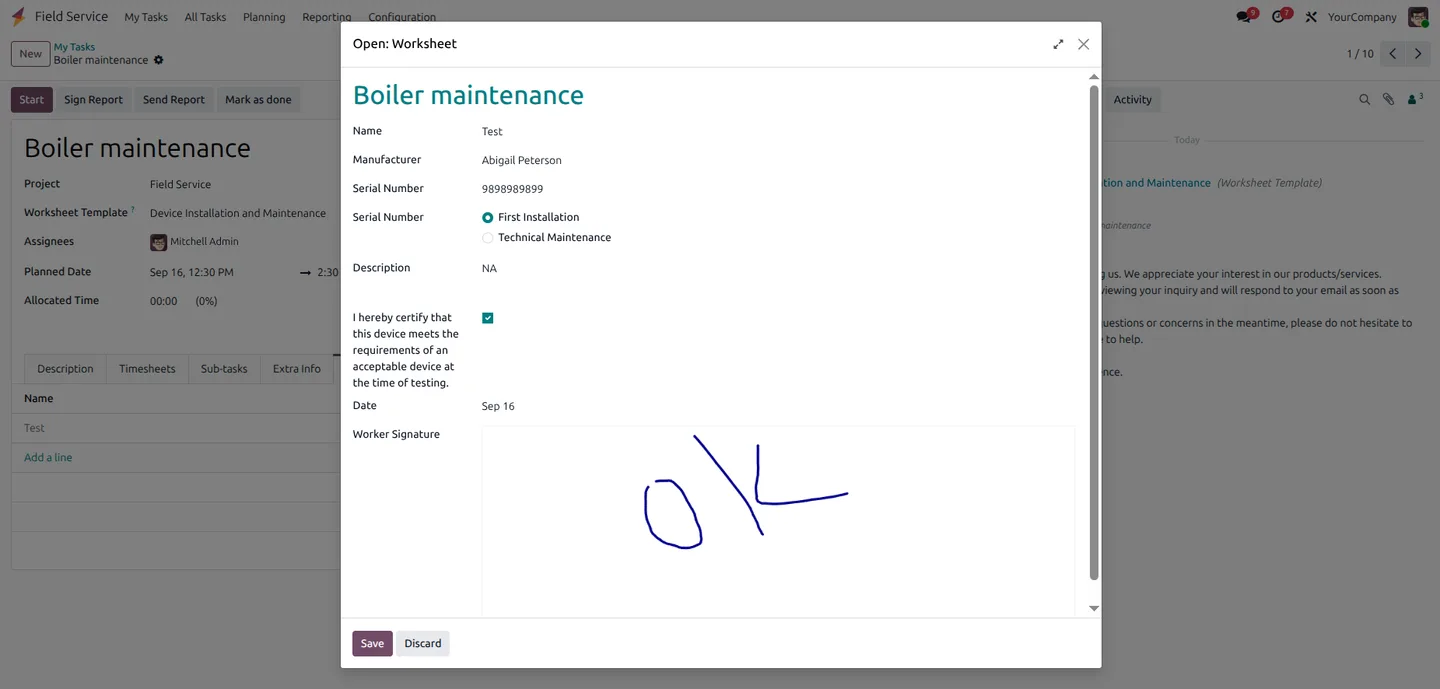Click the dialog scrollbar up arrow

pos(1094,77)
